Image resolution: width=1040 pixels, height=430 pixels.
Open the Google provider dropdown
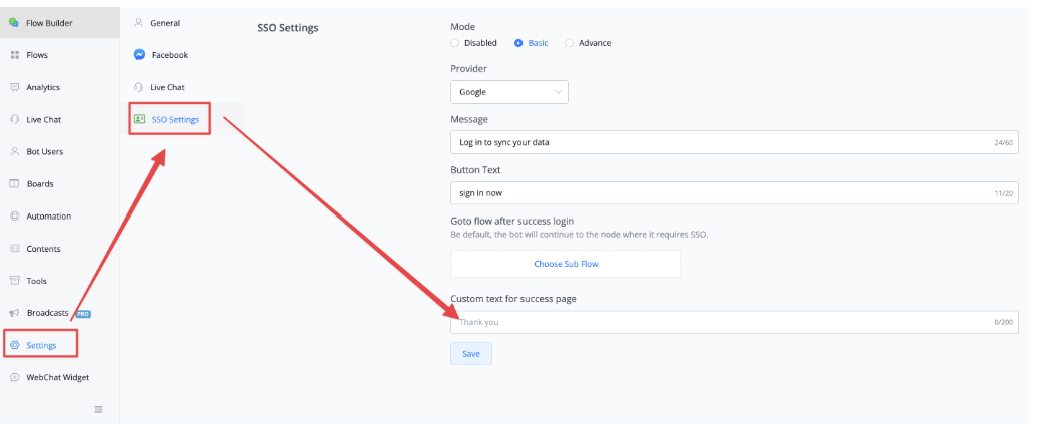509,92
